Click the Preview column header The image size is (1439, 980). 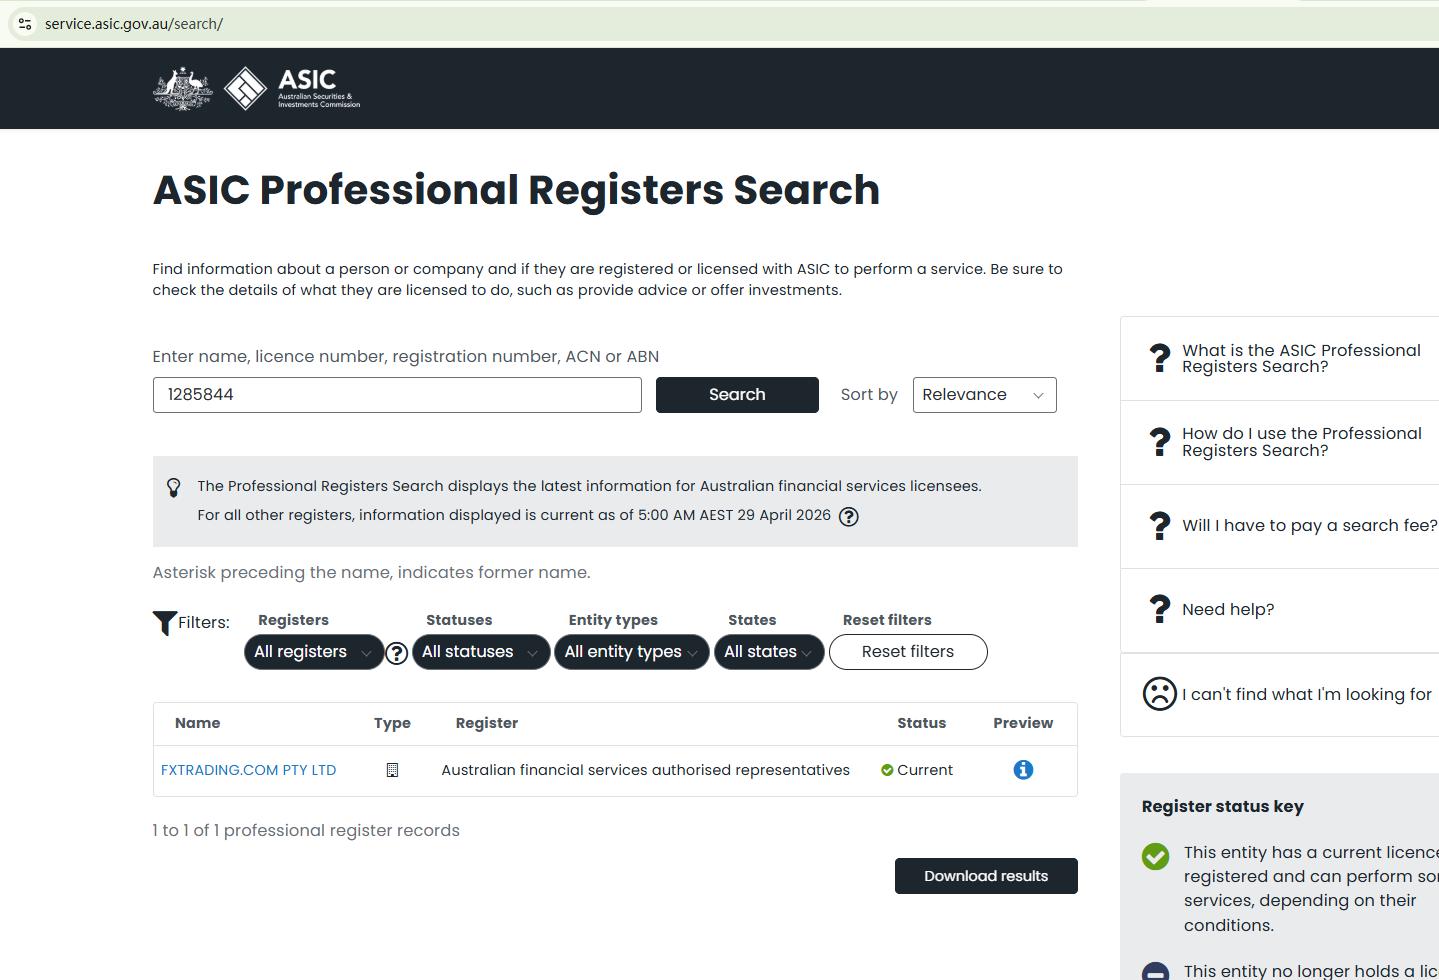[1023, 723]
